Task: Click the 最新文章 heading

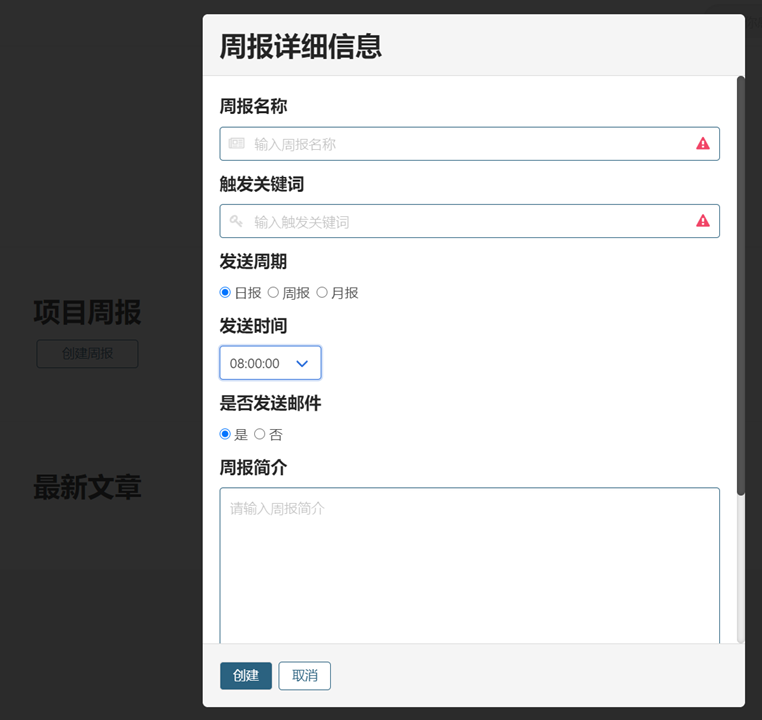Action: (x=87, y=487)
